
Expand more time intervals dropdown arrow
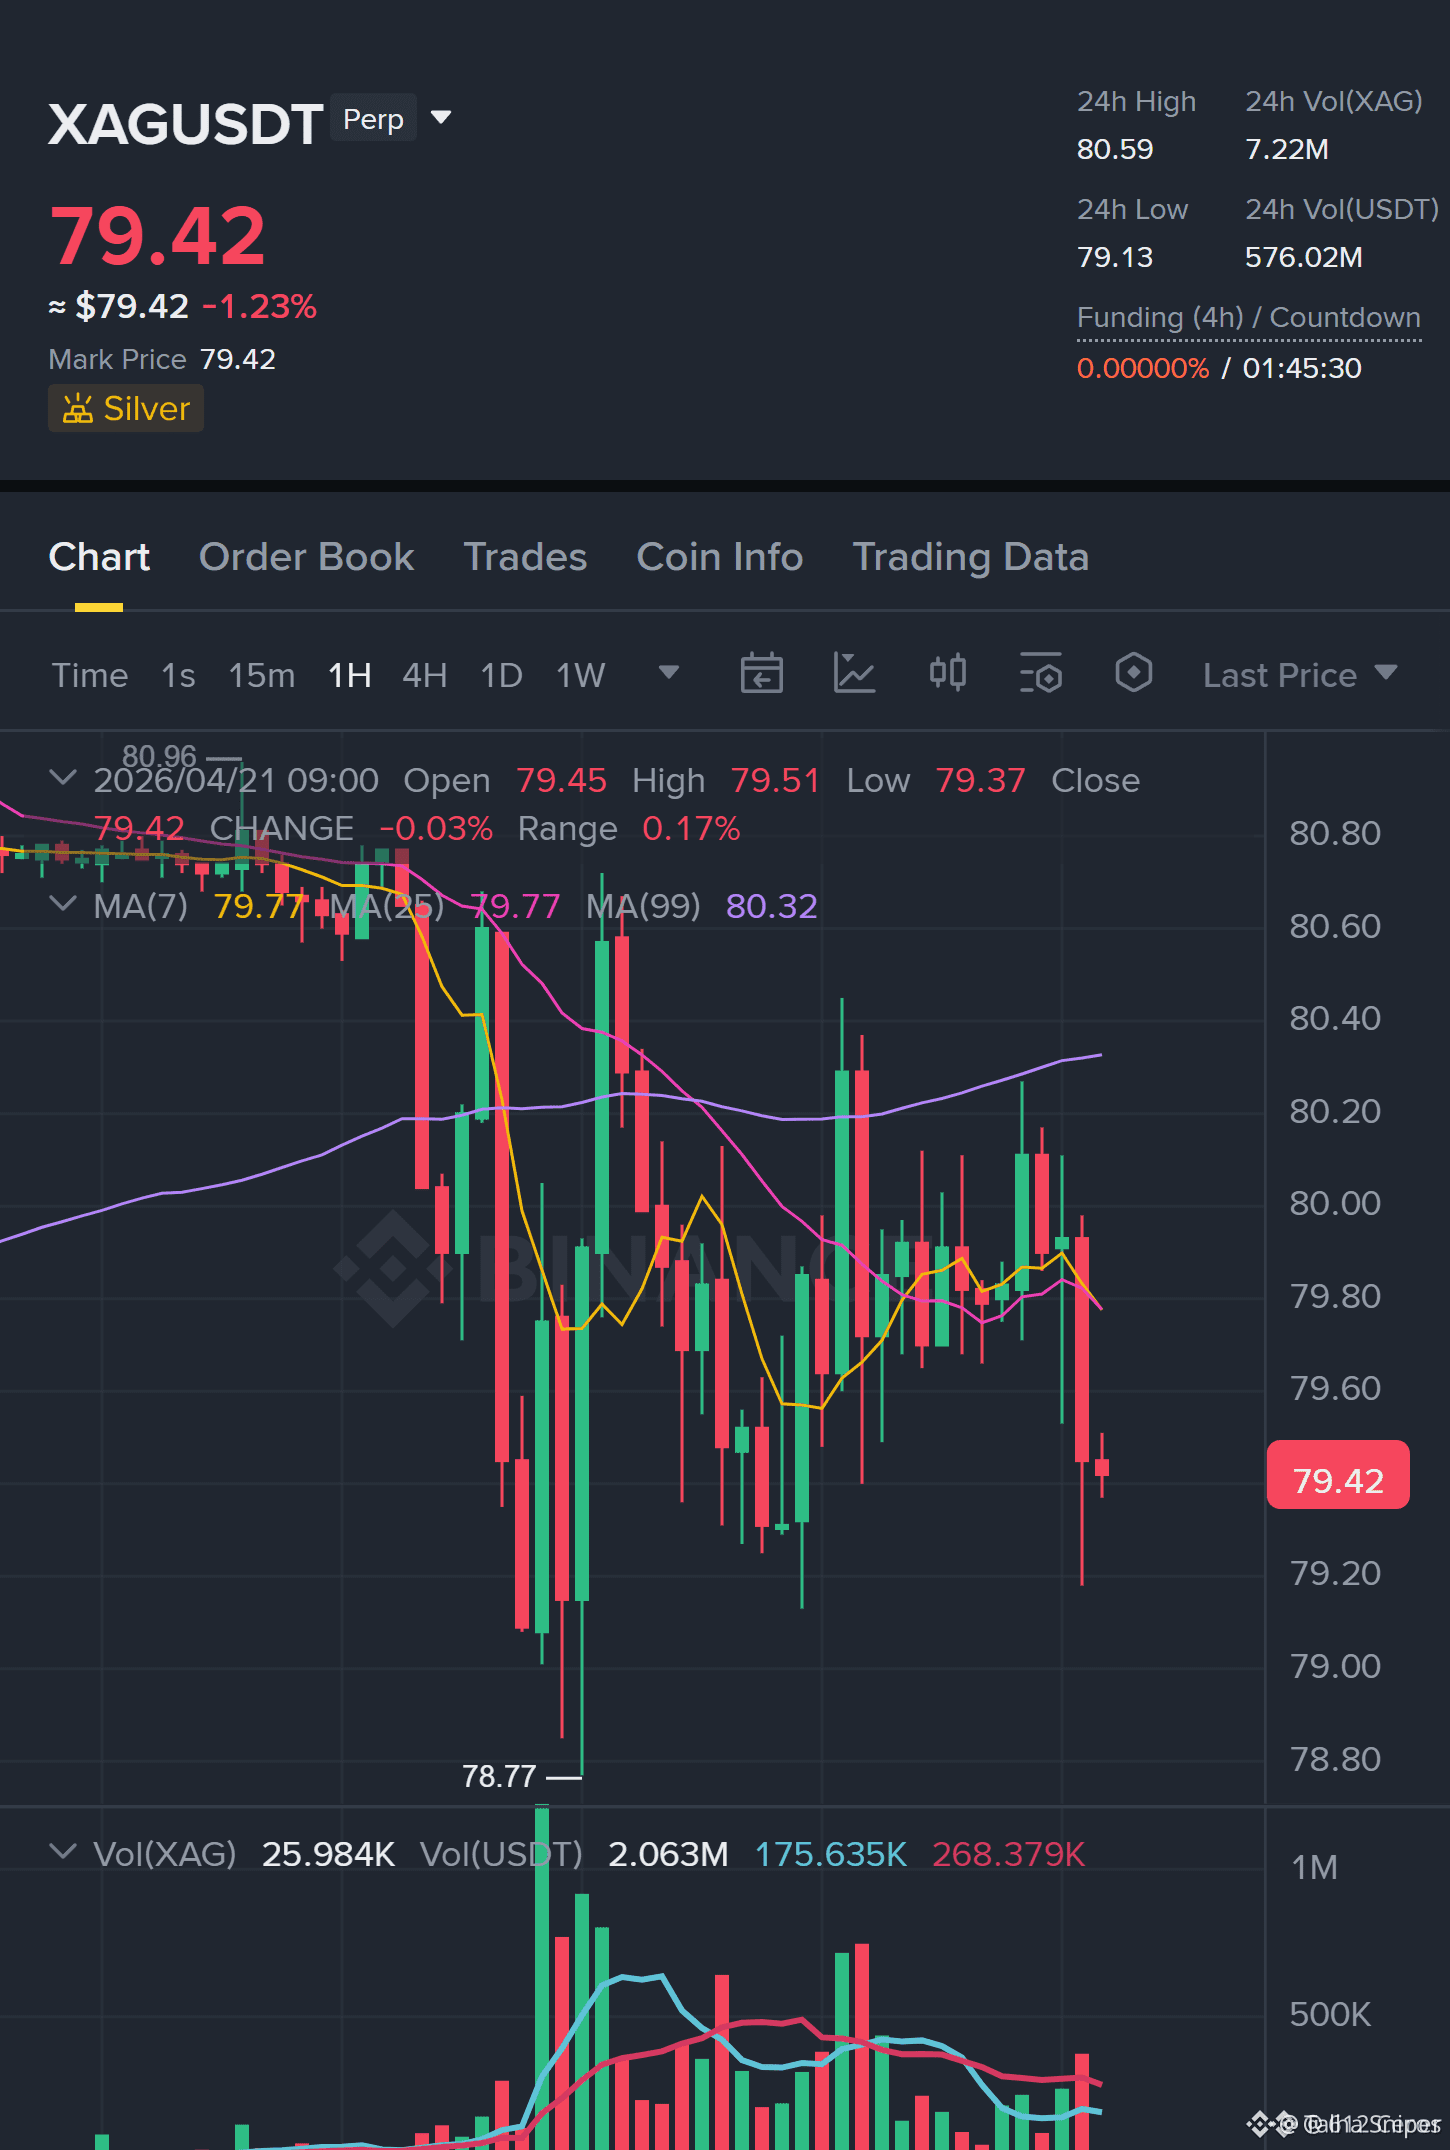(669, 672)
